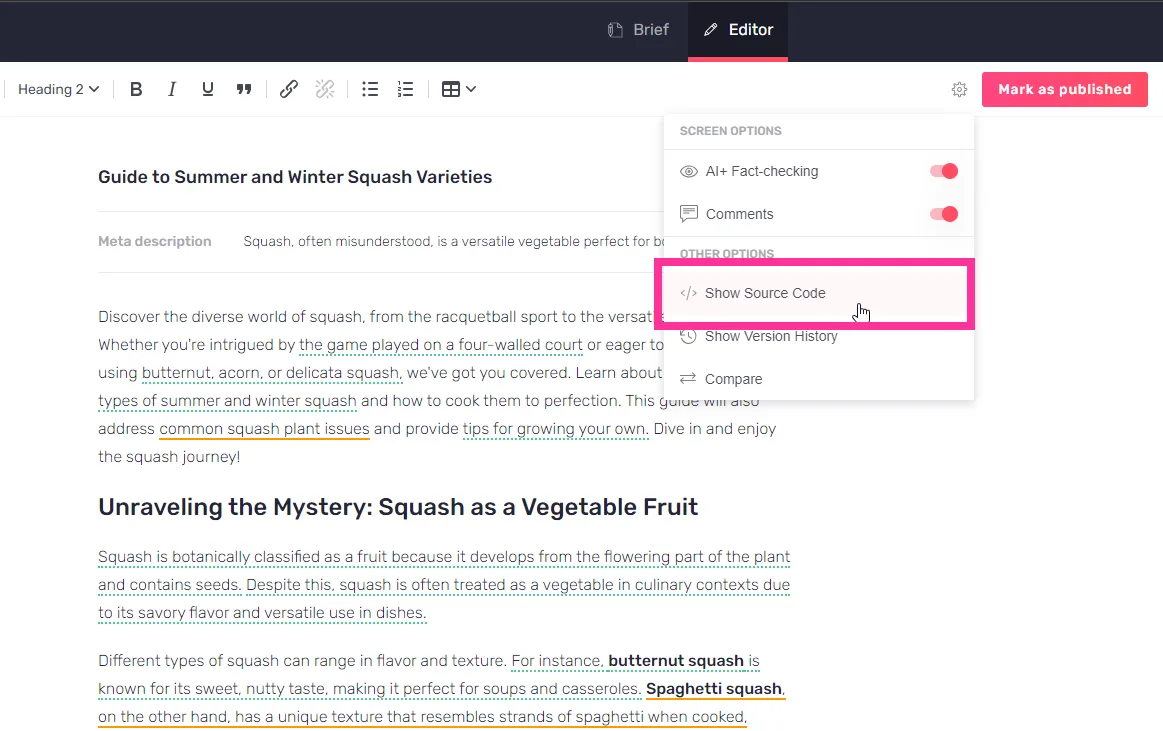Open the table insert dropdown
The height and width of the screenshot is (731, 1163).
458,90
